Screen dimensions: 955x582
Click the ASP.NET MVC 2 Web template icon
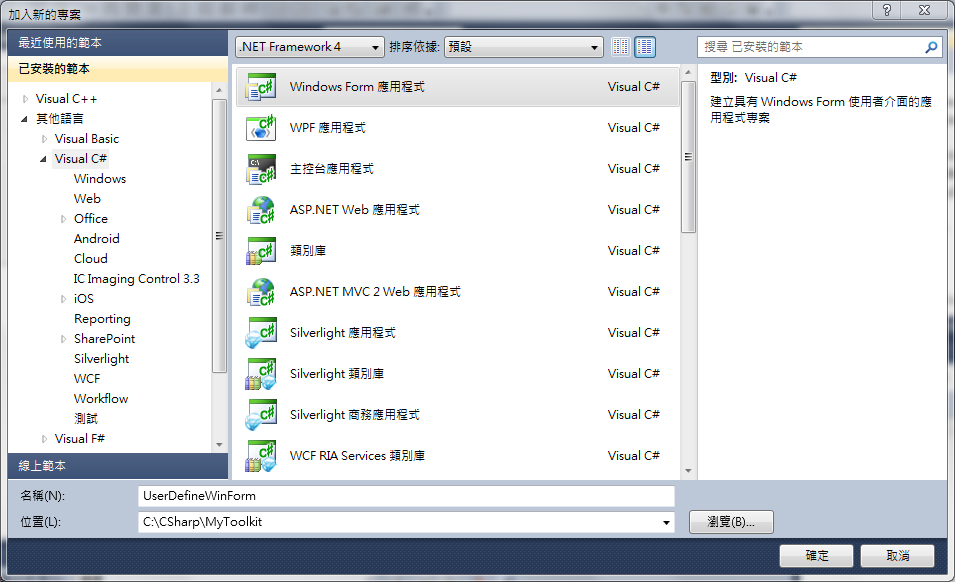261,292
